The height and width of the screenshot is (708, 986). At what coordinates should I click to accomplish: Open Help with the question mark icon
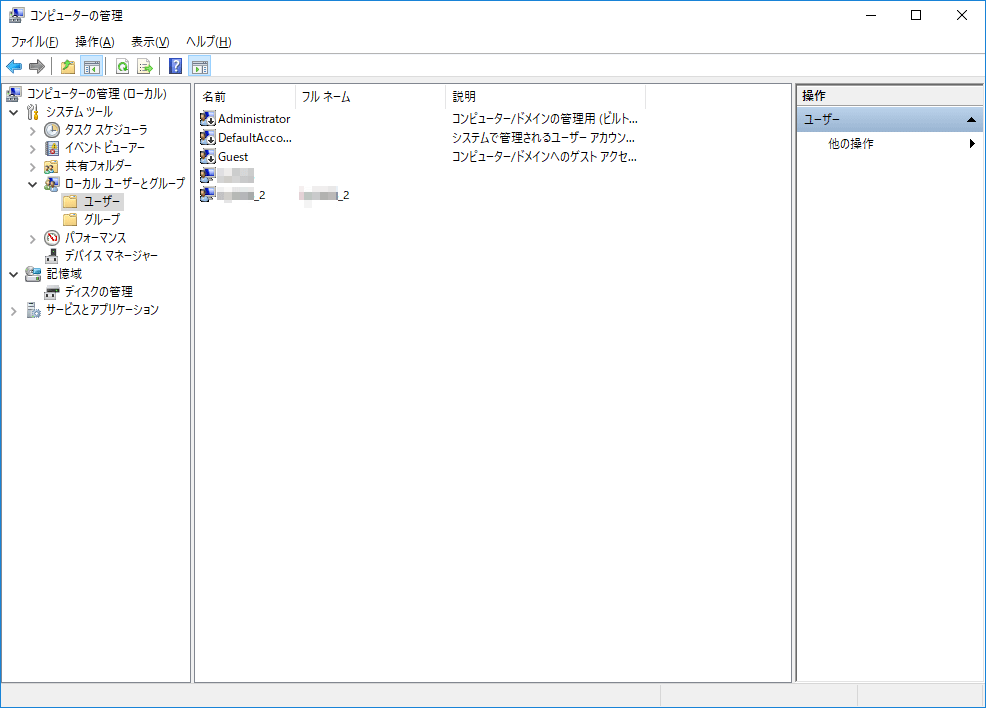coord(176,66)
